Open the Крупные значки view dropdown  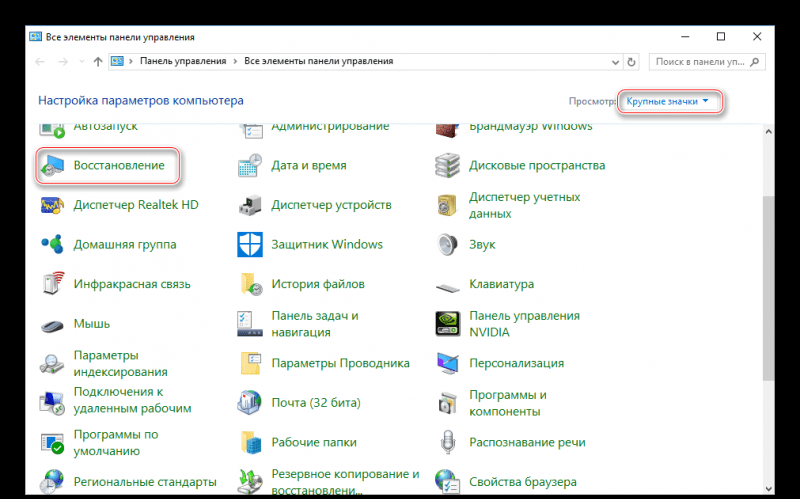[667, 102]
